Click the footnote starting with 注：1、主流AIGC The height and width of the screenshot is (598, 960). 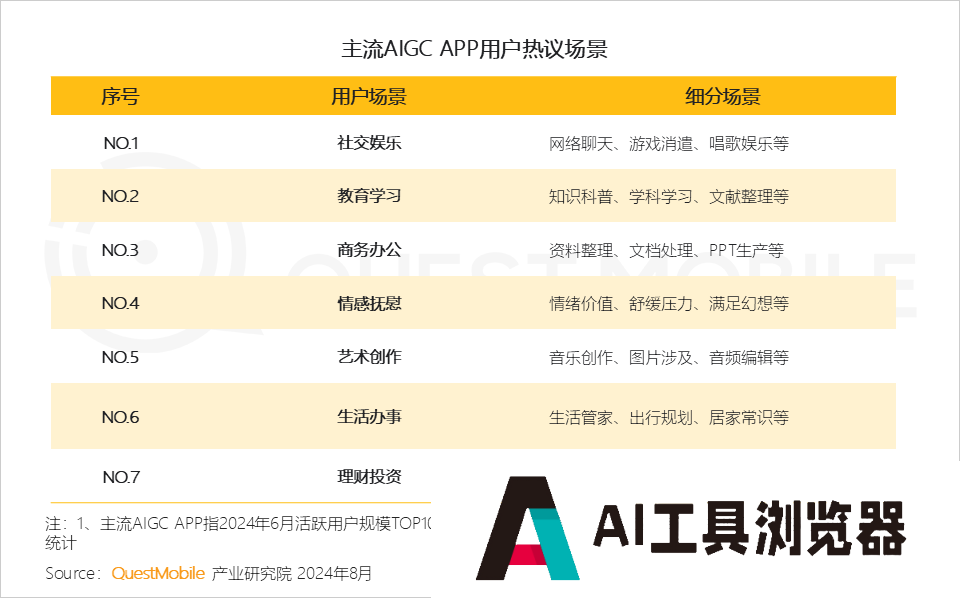(x=238, y=533)
